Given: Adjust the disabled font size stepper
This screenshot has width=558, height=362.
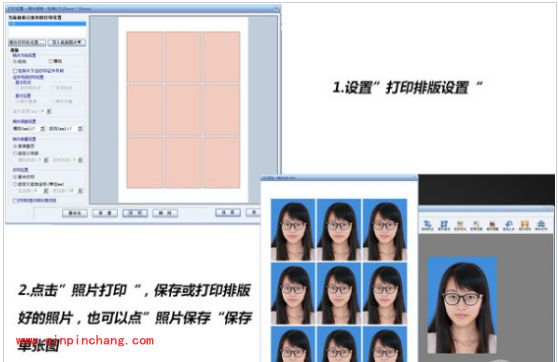Looking at the screenshot, I should click(49, 111).
